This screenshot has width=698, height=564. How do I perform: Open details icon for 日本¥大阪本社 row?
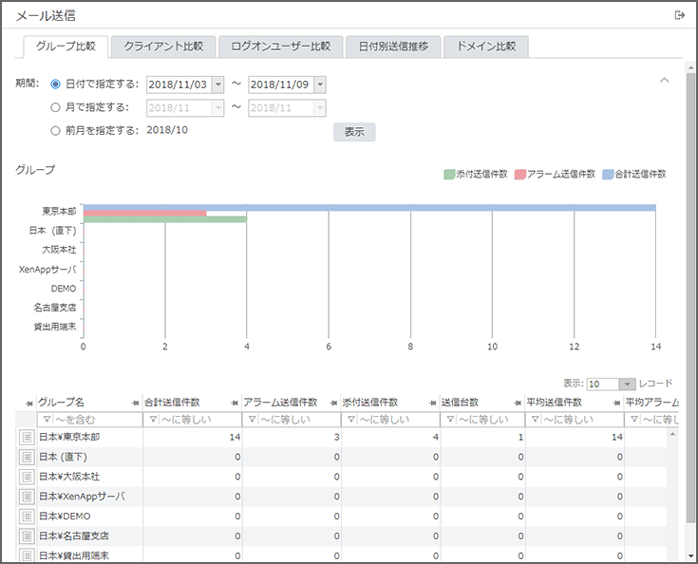pos(27,477)
